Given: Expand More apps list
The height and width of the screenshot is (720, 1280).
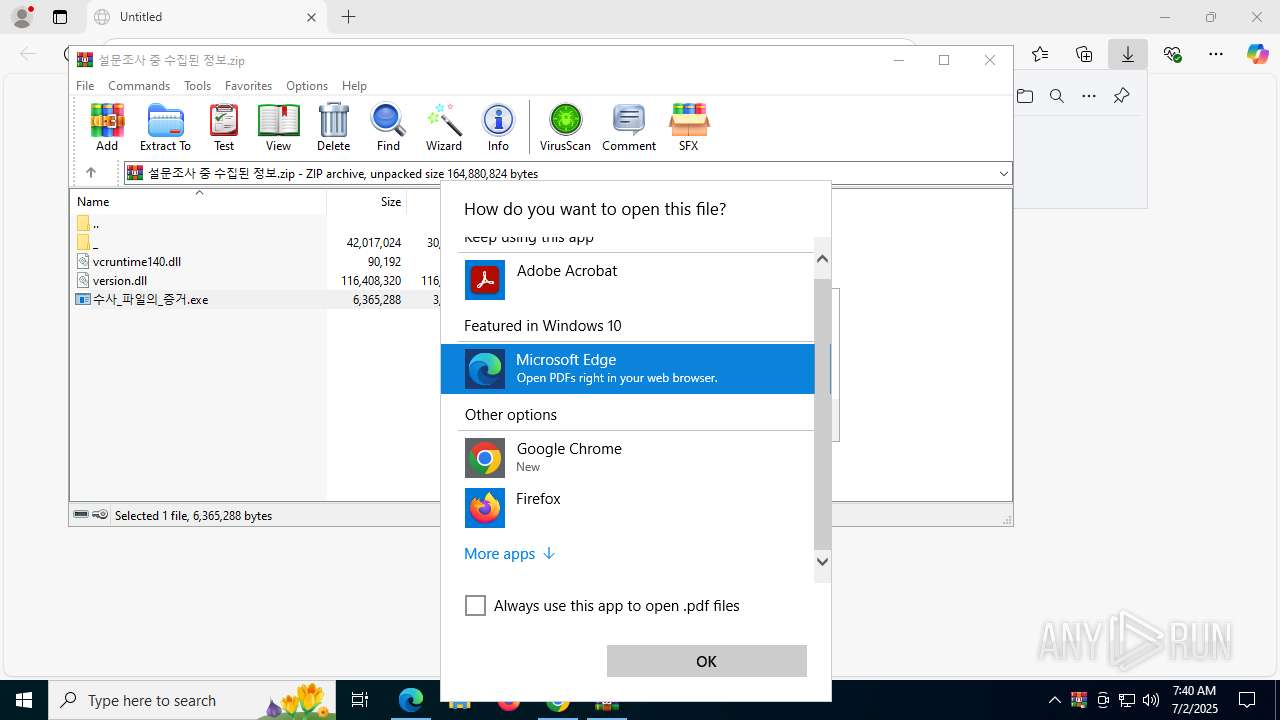Looking at the screenshot, I should [509, 553].
